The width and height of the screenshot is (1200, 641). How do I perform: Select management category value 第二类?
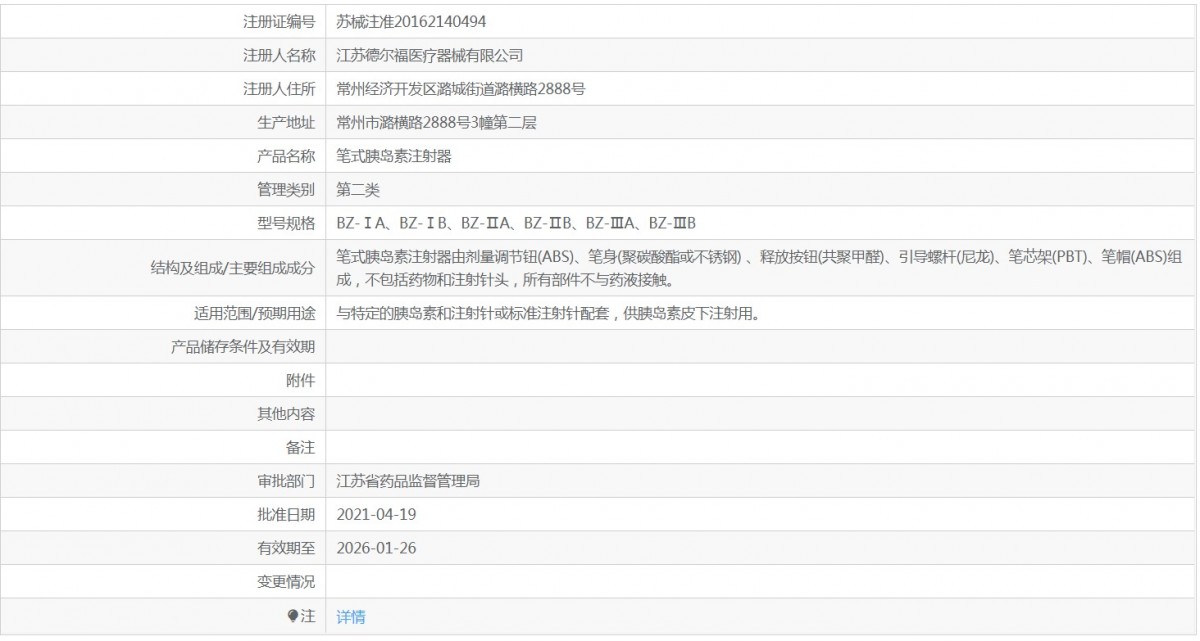click(358, 189)
